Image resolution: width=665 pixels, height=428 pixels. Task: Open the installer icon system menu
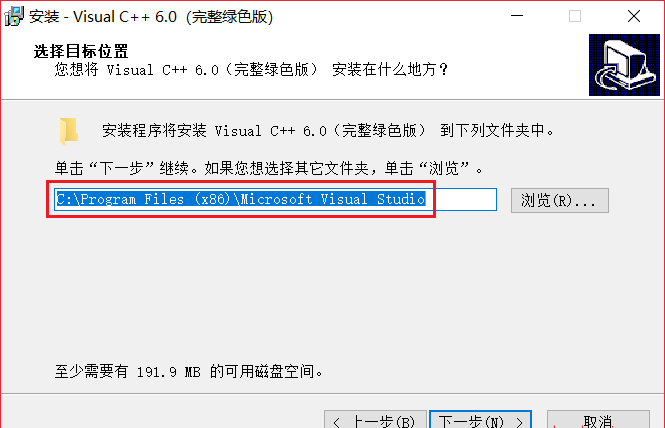pos(14,16)
